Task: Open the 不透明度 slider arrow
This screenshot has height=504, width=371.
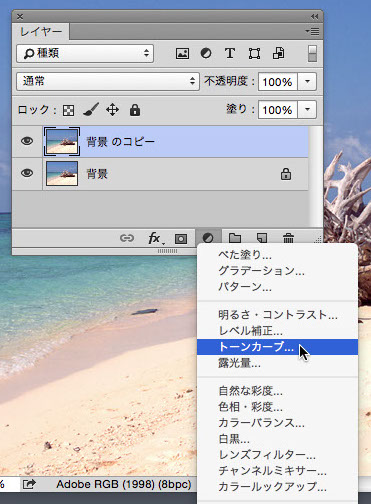Action: [307, 81]
